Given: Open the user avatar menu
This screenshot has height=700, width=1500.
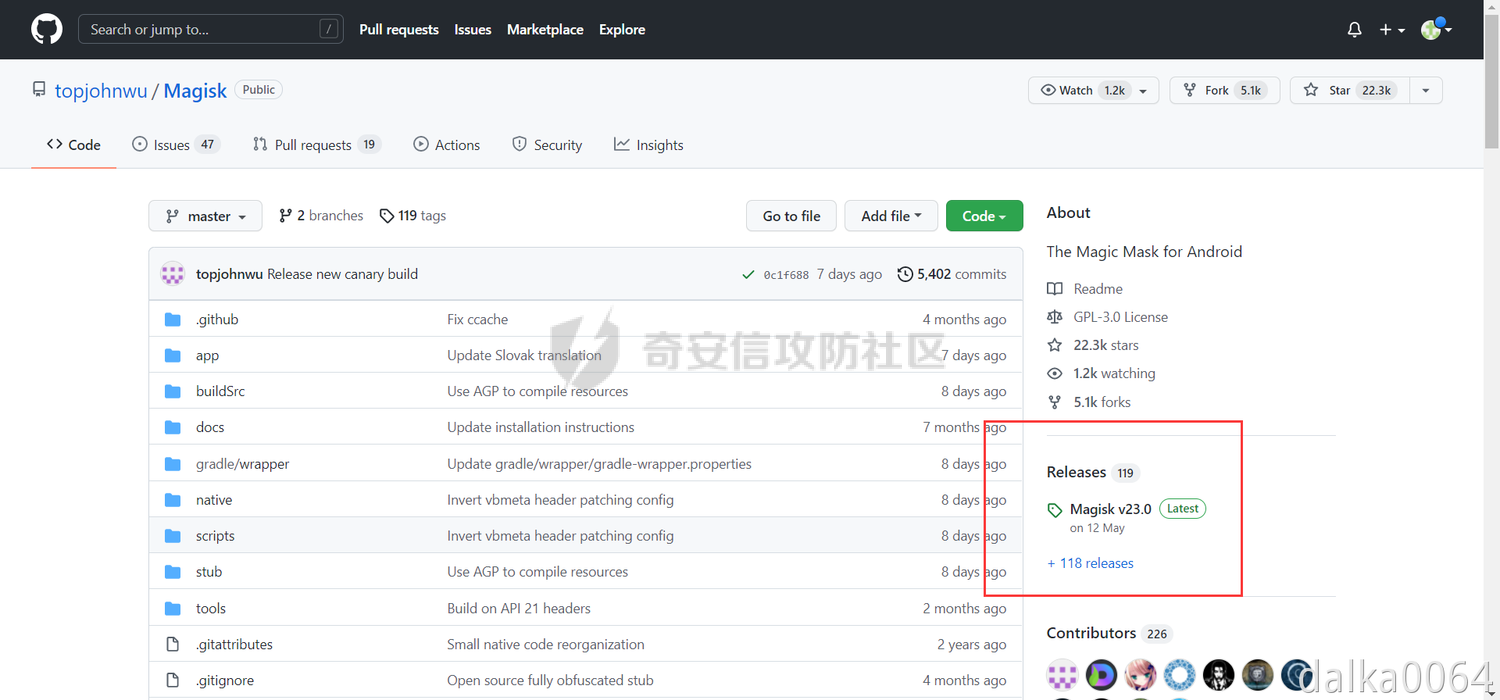Looking at the screenshot, I should click(x=1436, y=29).
